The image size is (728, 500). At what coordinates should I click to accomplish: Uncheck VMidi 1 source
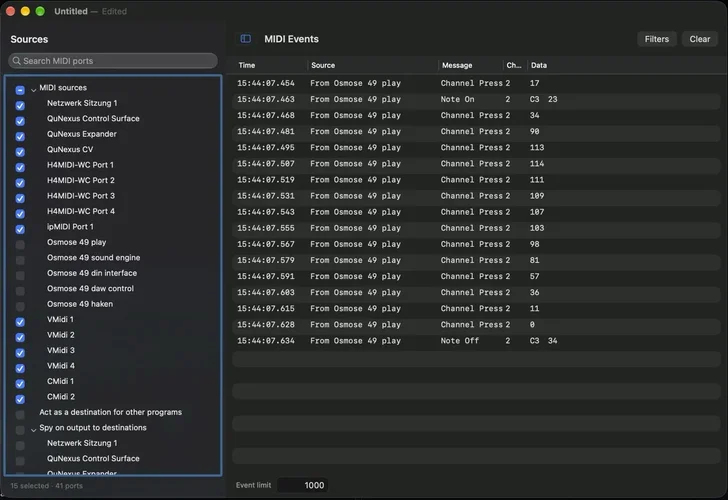(x=20, y=322)
